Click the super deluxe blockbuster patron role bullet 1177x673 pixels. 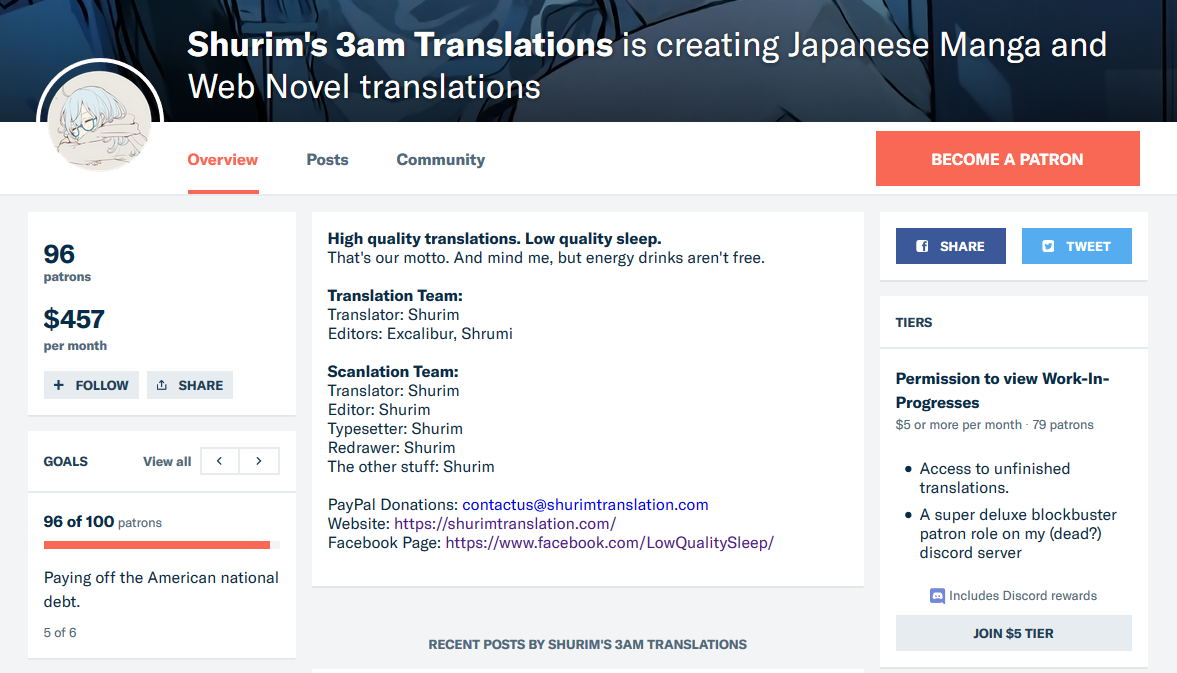coord(1018,533)
